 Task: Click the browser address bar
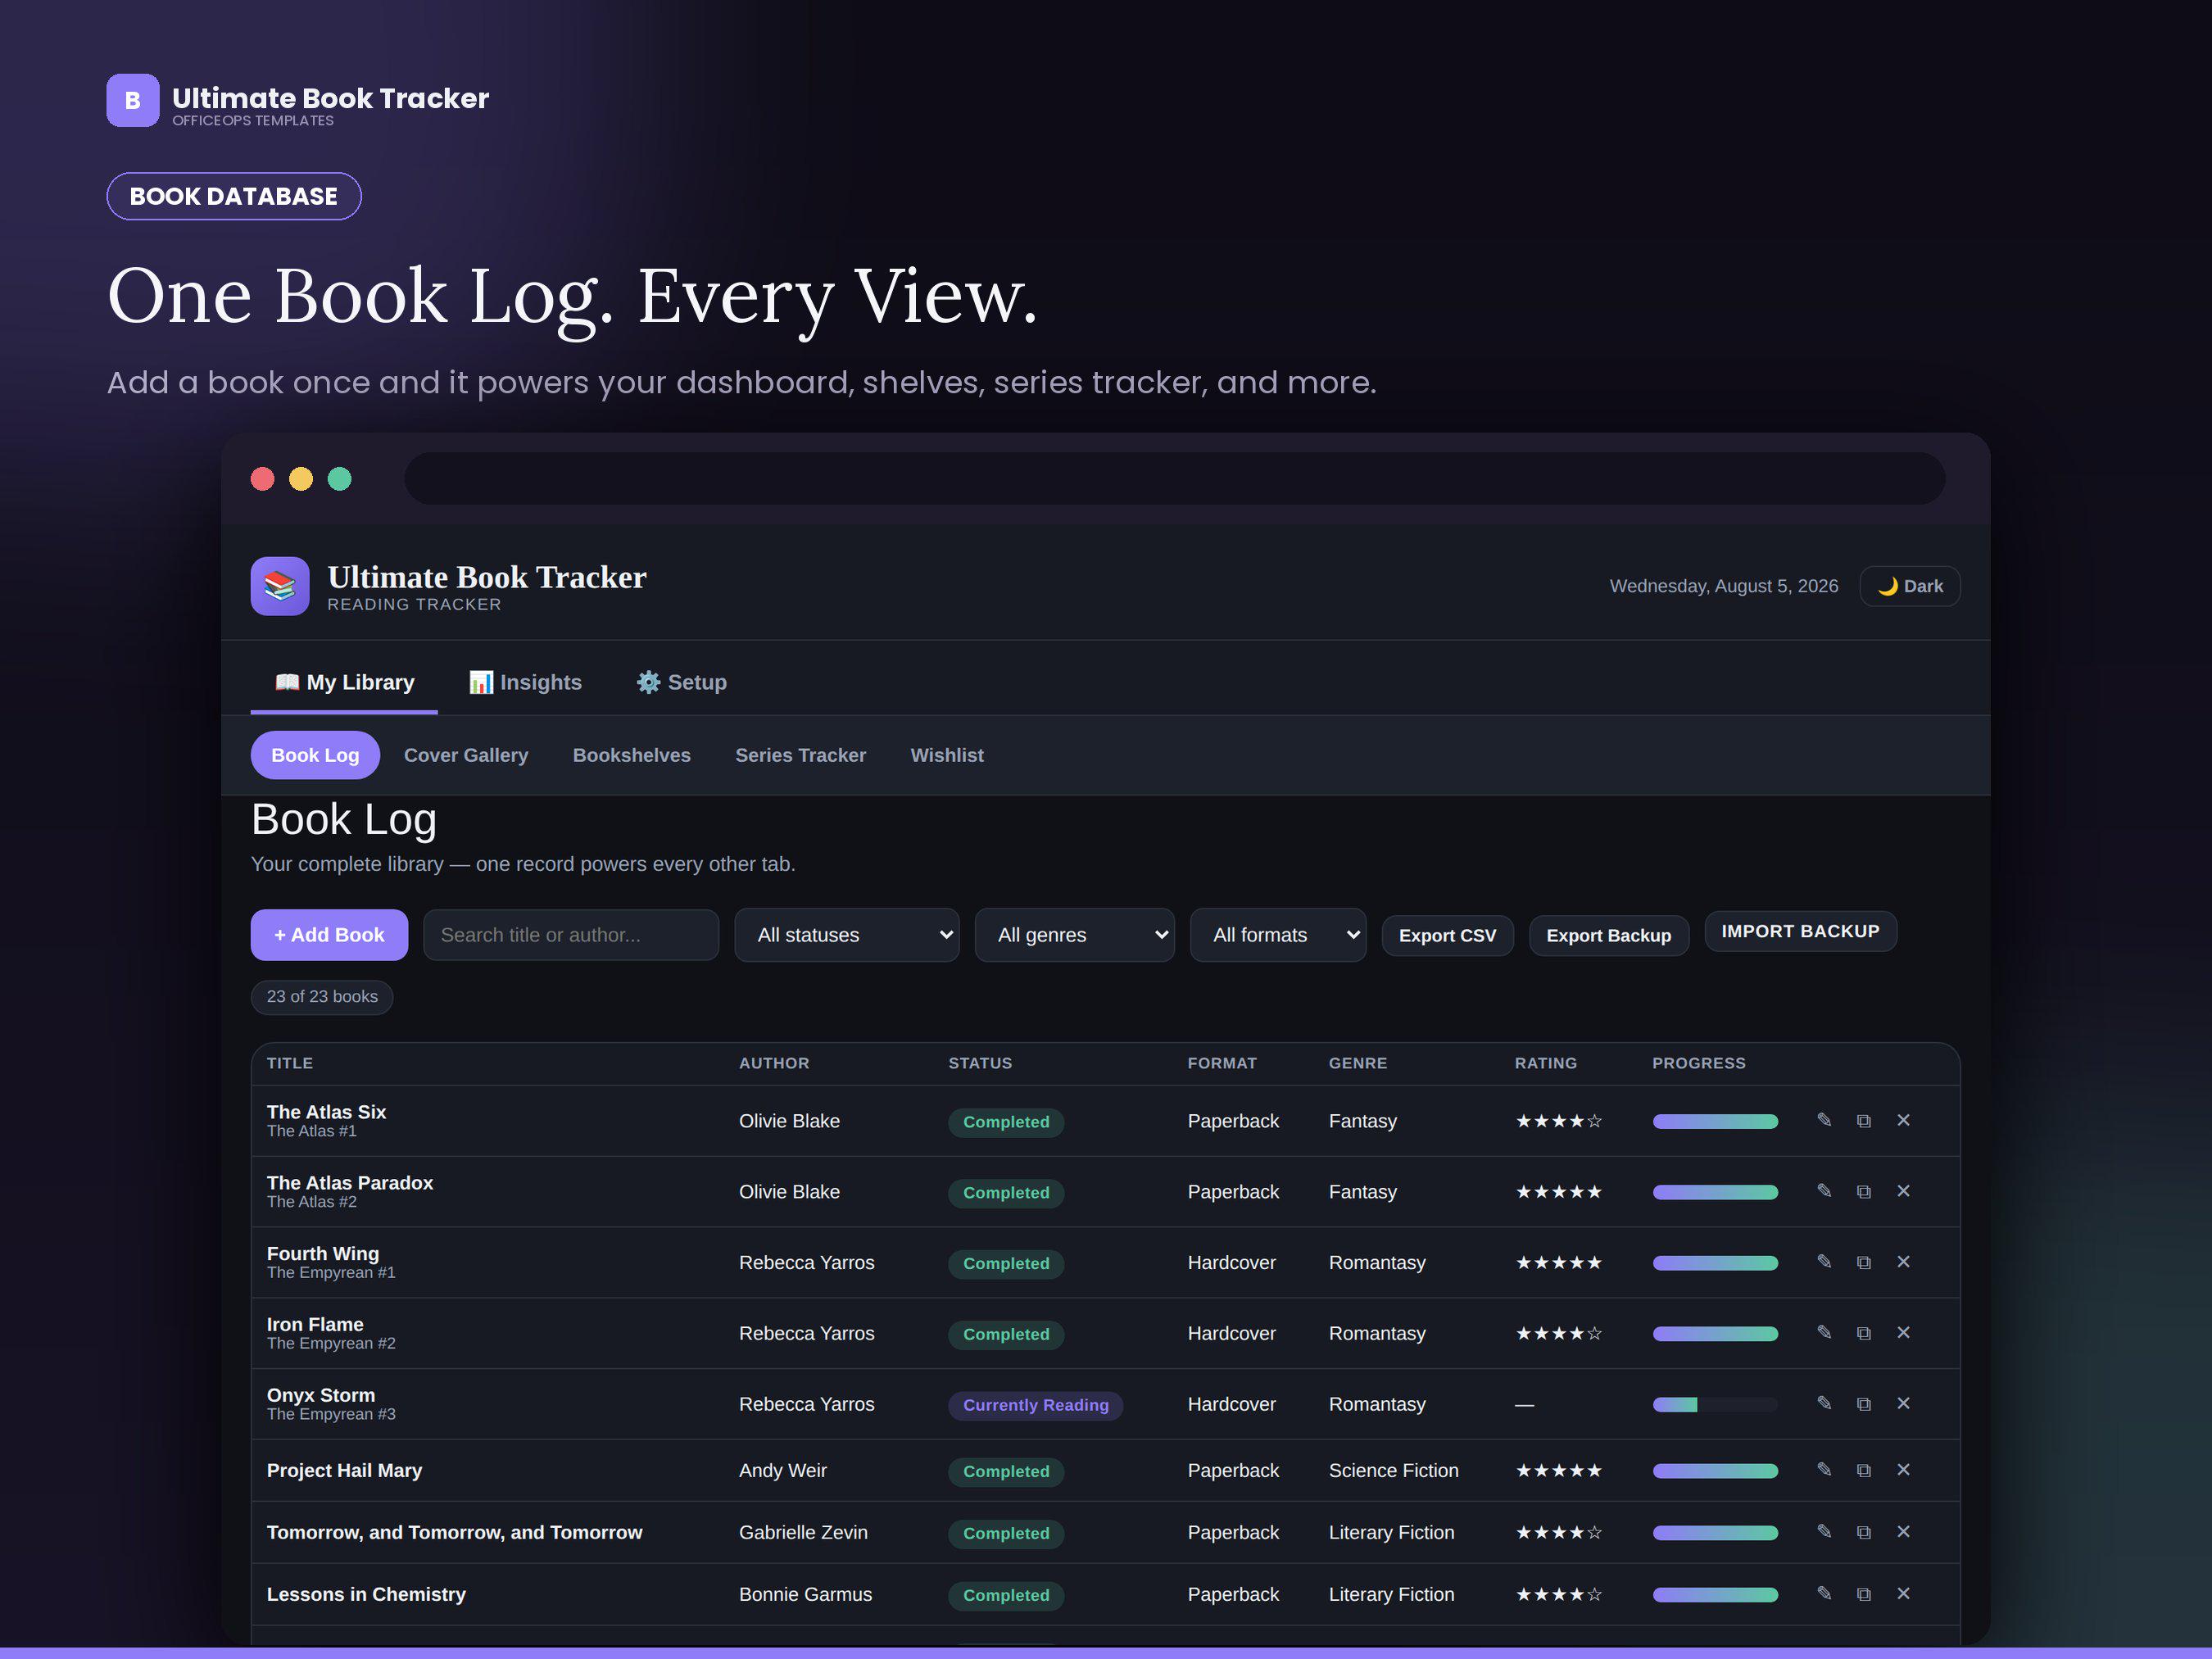click(1174, 478)
